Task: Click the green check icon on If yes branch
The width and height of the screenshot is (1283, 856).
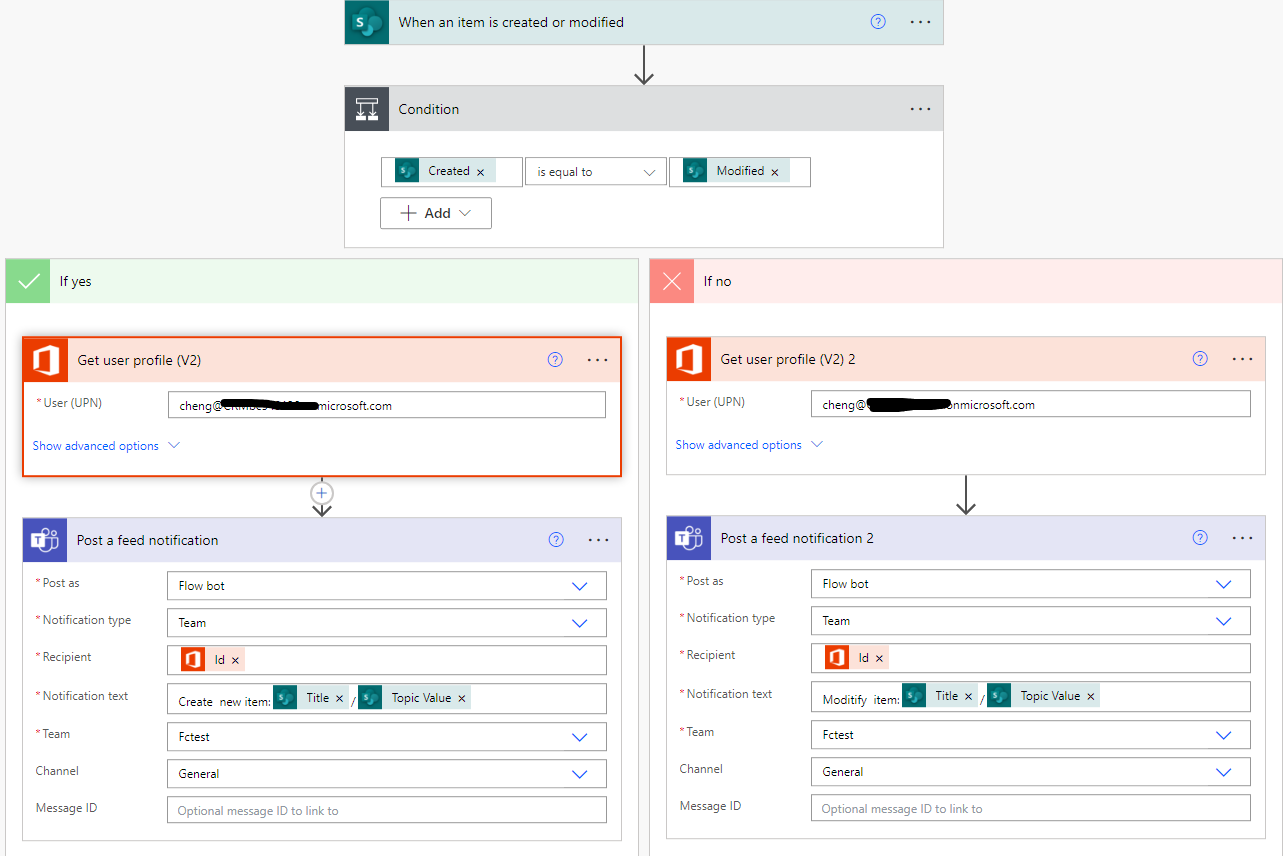Action: pos(27,281)
